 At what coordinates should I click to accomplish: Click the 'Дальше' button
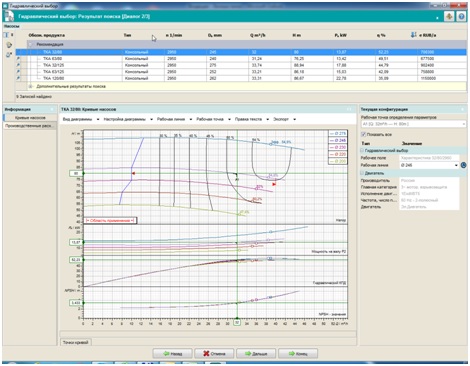pos(256,354)
